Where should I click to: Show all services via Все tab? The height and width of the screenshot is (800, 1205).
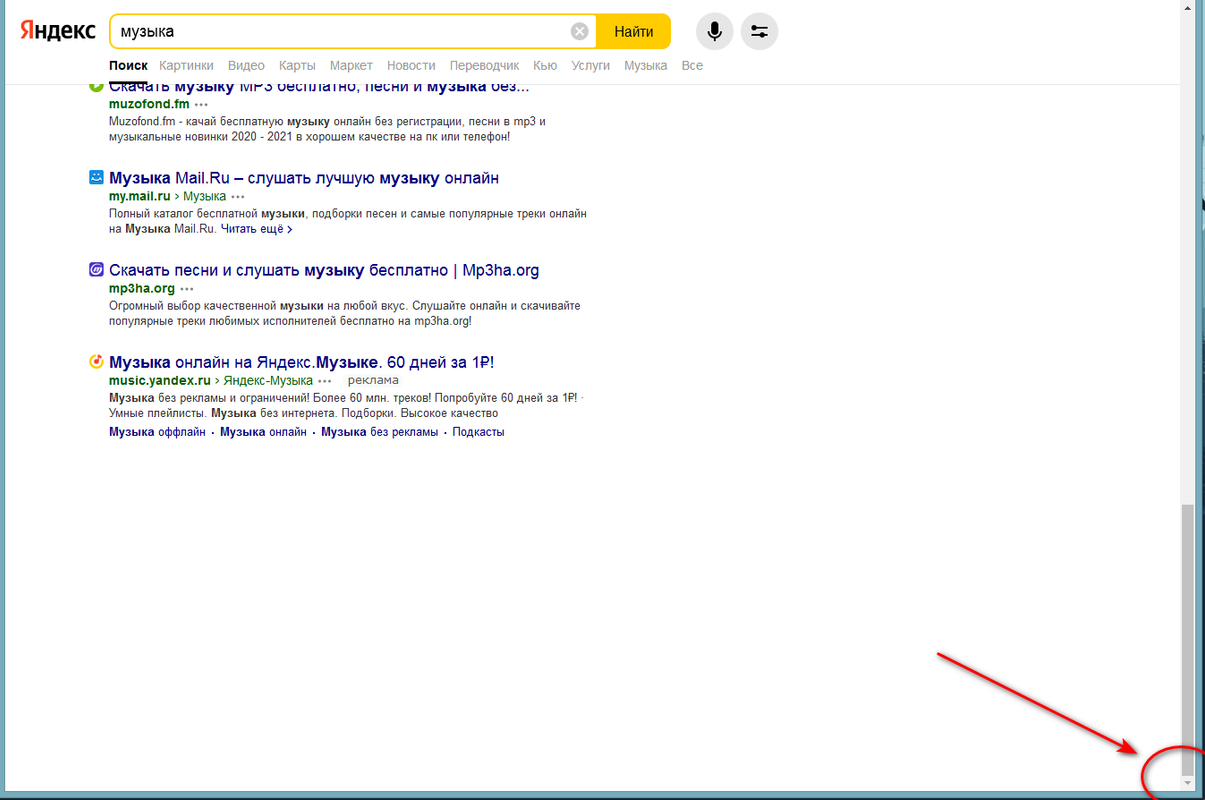click(692, 66)
